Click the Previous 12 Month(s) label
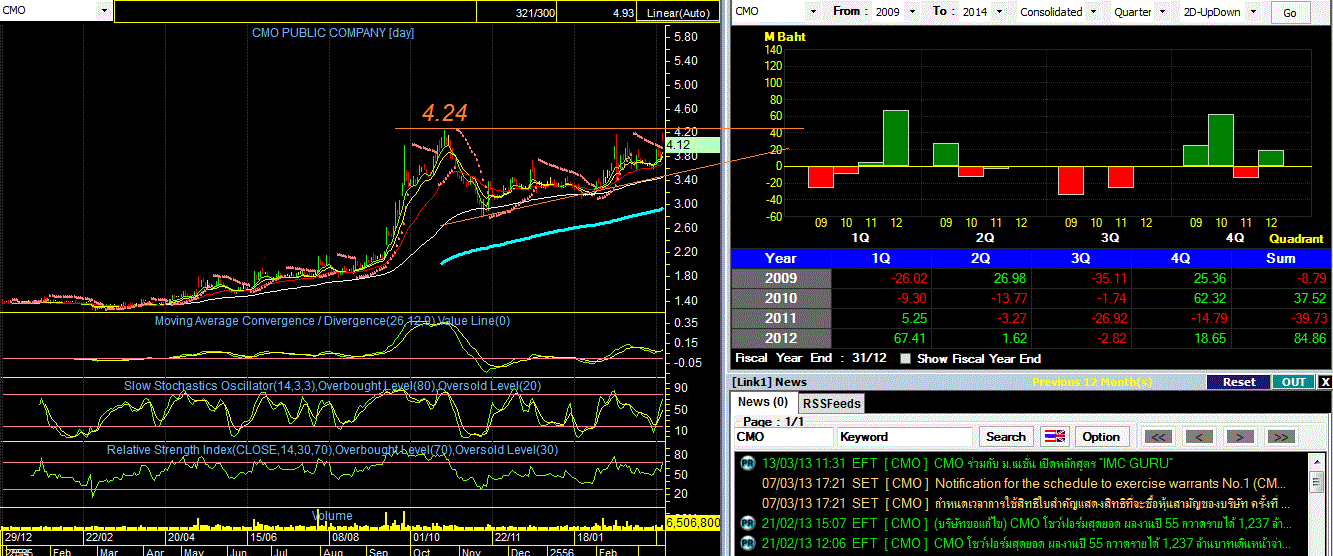The width and height of the screenshot is (1333, 556). coord(1092,382)
